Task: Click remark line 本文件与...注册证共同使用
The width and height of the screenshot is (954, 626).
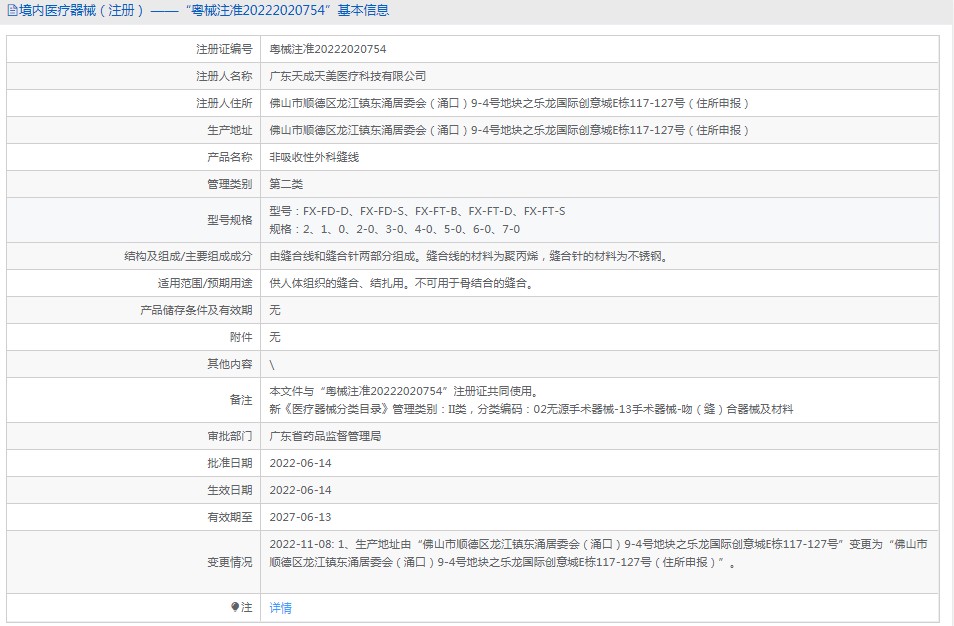Action: pos(404,391)
